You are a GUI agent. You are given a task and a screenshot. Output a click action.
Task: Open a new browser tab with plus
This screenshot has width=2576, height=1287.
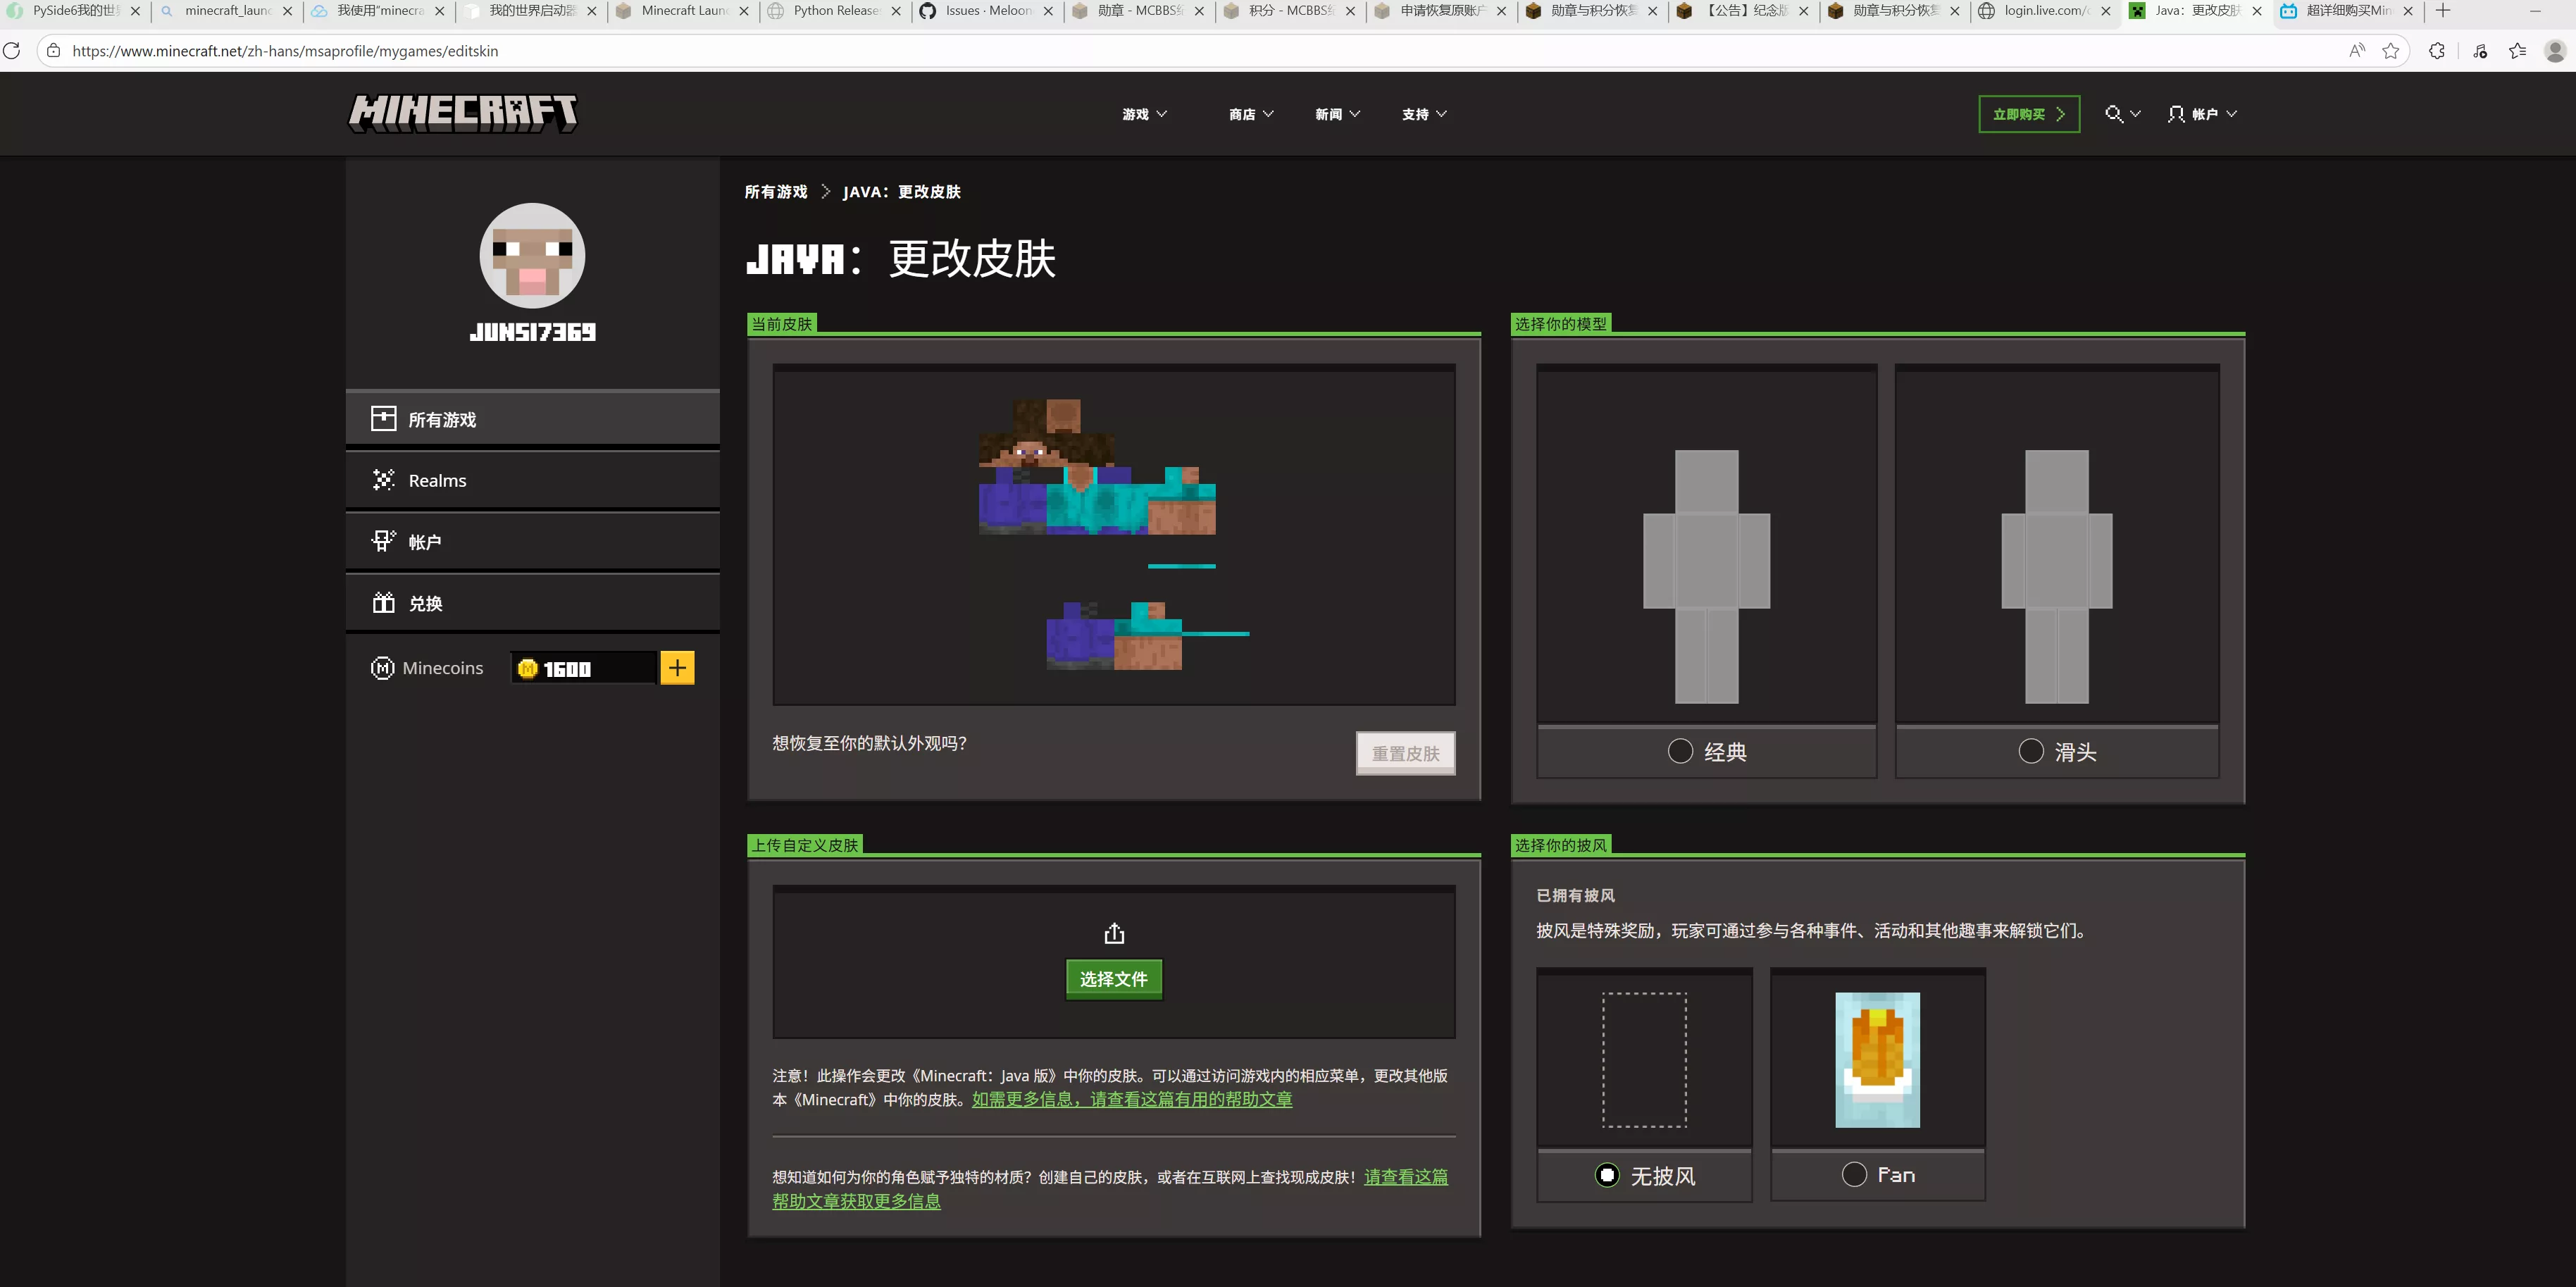pyautogui.click(x=2443, y=11)
